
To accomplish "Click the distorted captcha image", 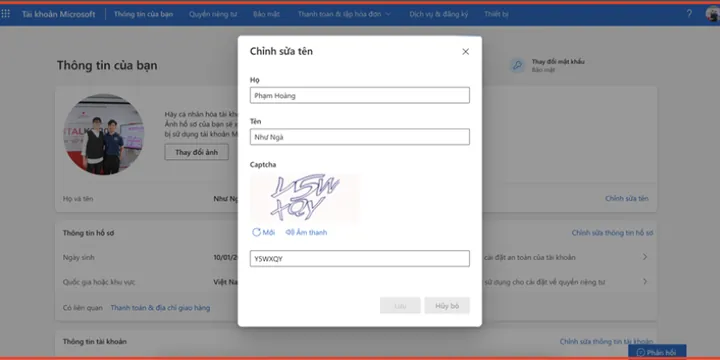I will click(x=305, y=198).
